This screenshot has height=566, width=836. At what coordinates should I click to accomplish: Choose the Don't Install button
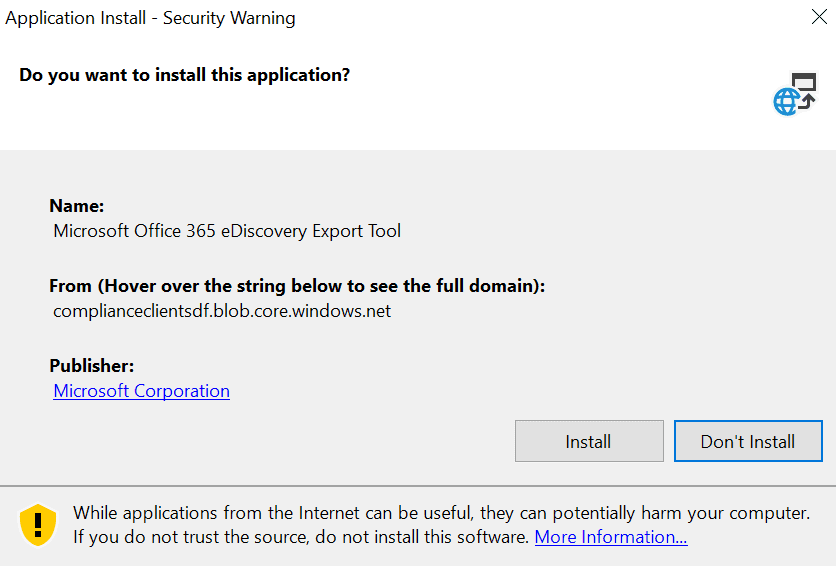[748, 441]
